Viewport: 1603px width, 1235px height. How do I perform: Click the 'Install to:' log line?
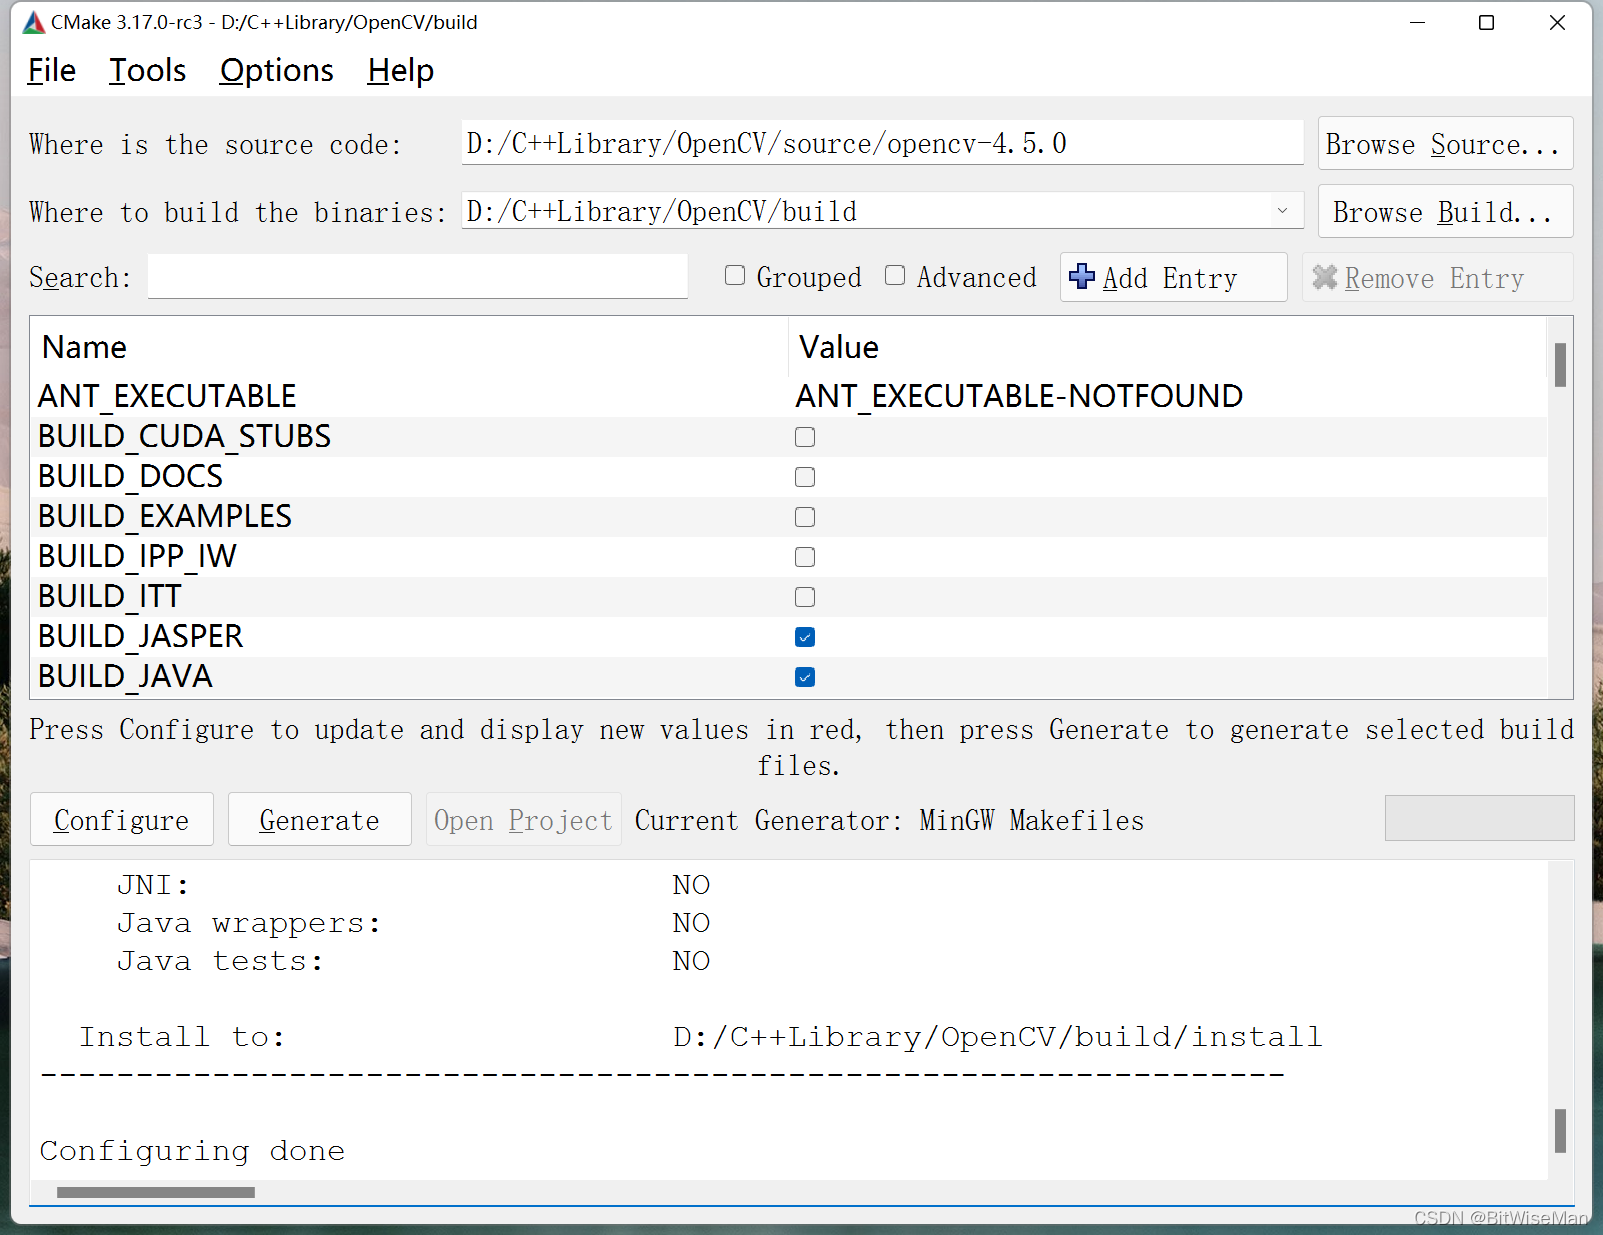(x=700, y=1037)
